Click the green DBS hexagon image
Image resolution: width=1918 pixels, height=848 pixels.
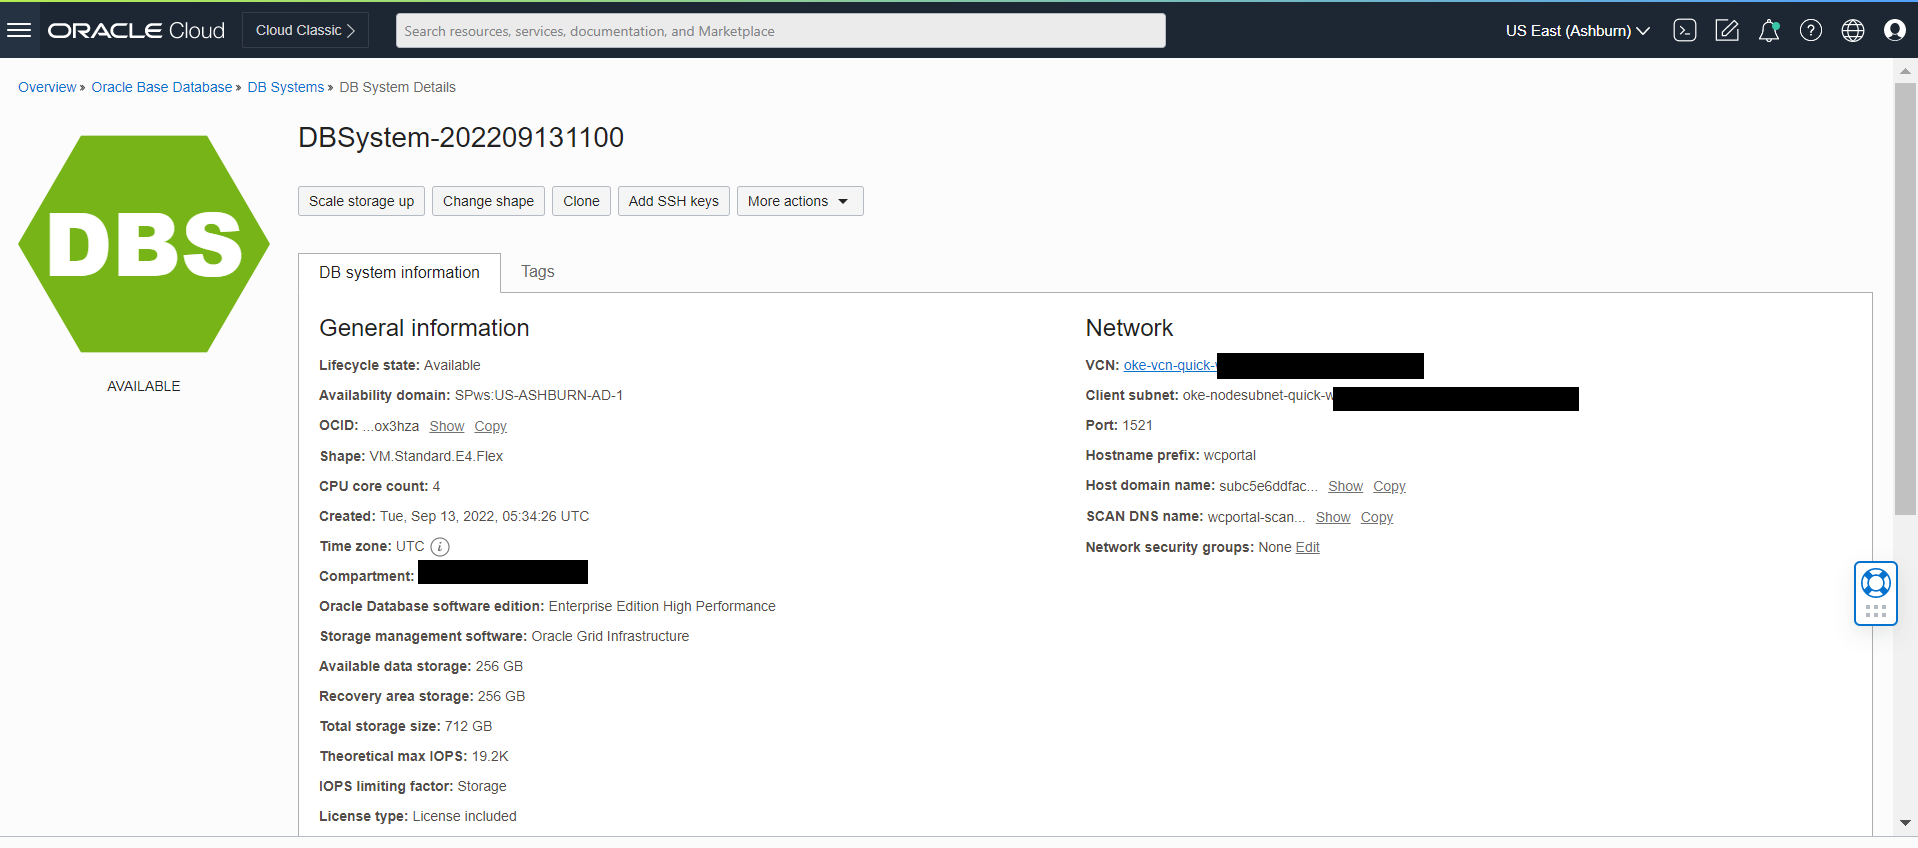[144, 244]
